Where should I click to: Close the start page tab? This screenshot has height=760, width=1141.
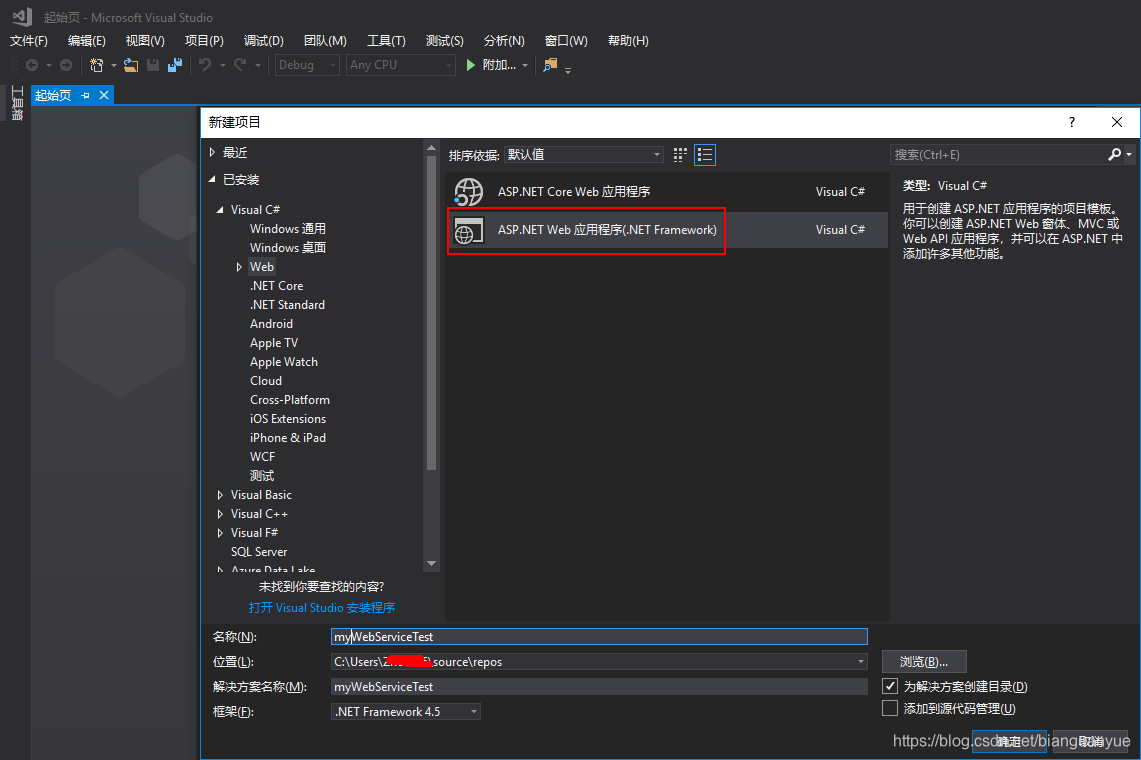(x=104, y=95)
